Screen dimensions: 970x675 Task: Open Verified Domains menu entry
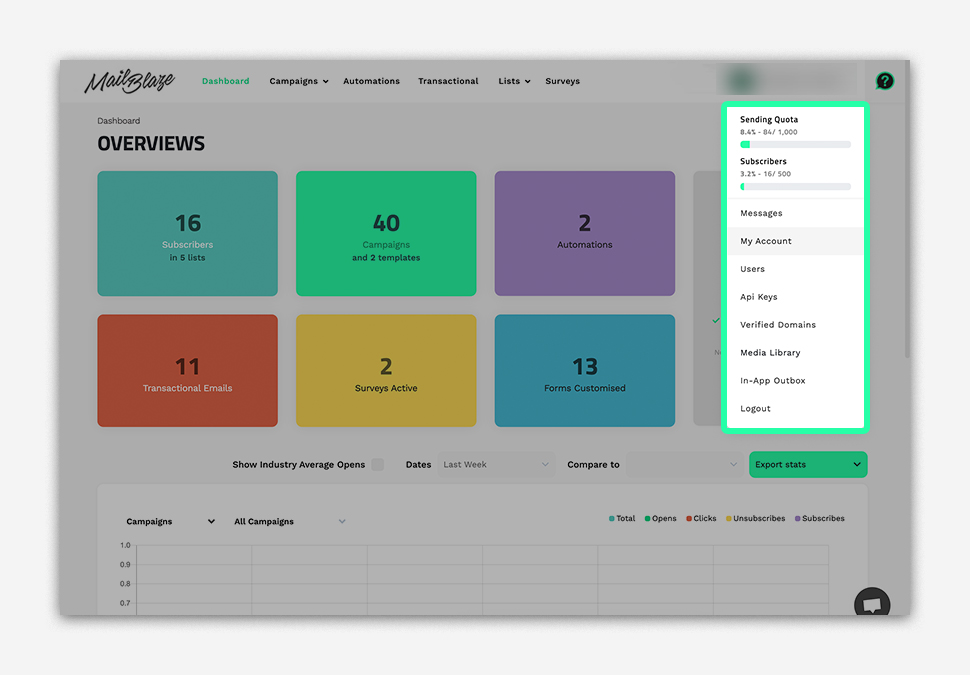777,325
